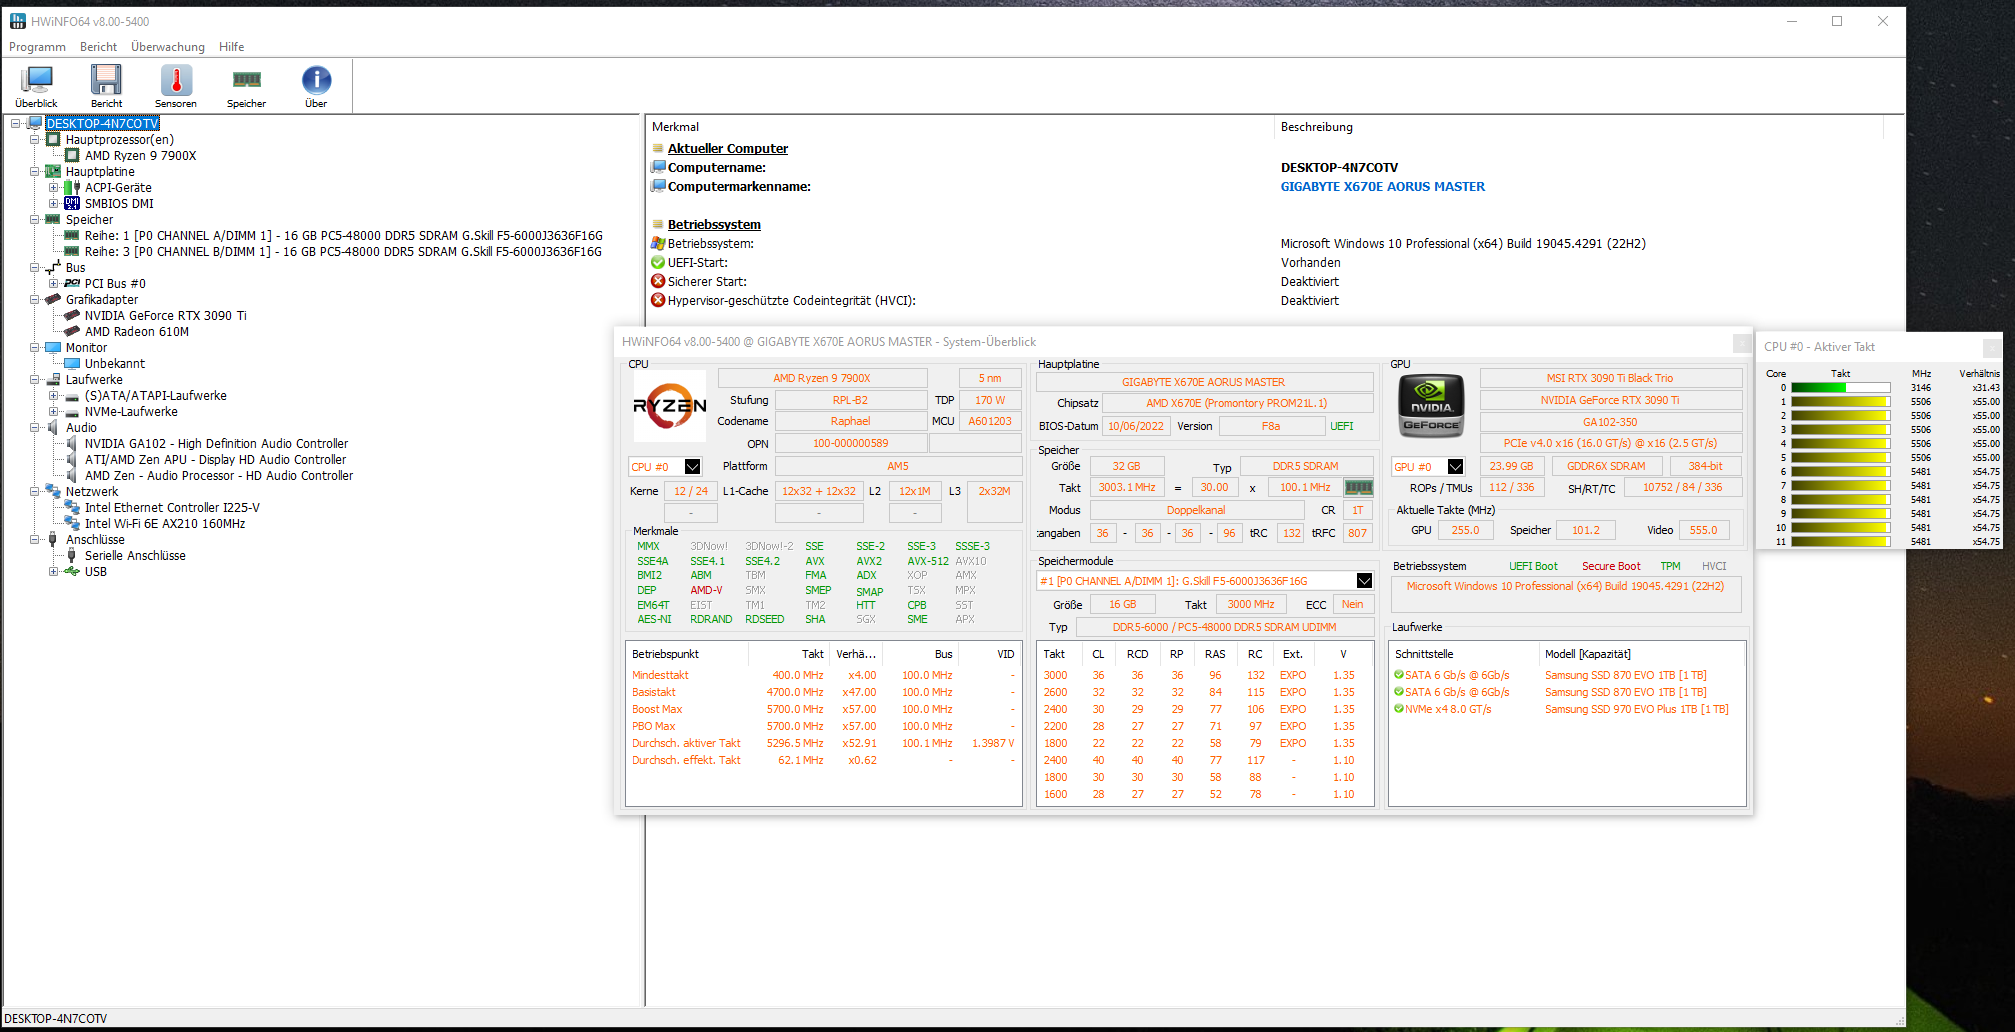Click the DESKTOP-4N7COTV status bar text

tap(56, 1019)
